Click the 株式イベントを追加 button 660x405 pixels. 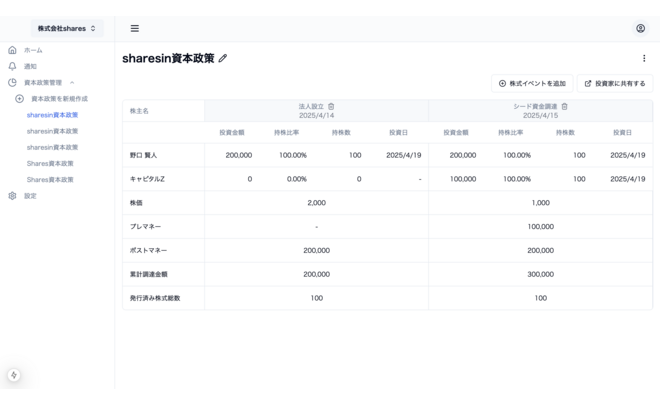(x=532, y=84)
